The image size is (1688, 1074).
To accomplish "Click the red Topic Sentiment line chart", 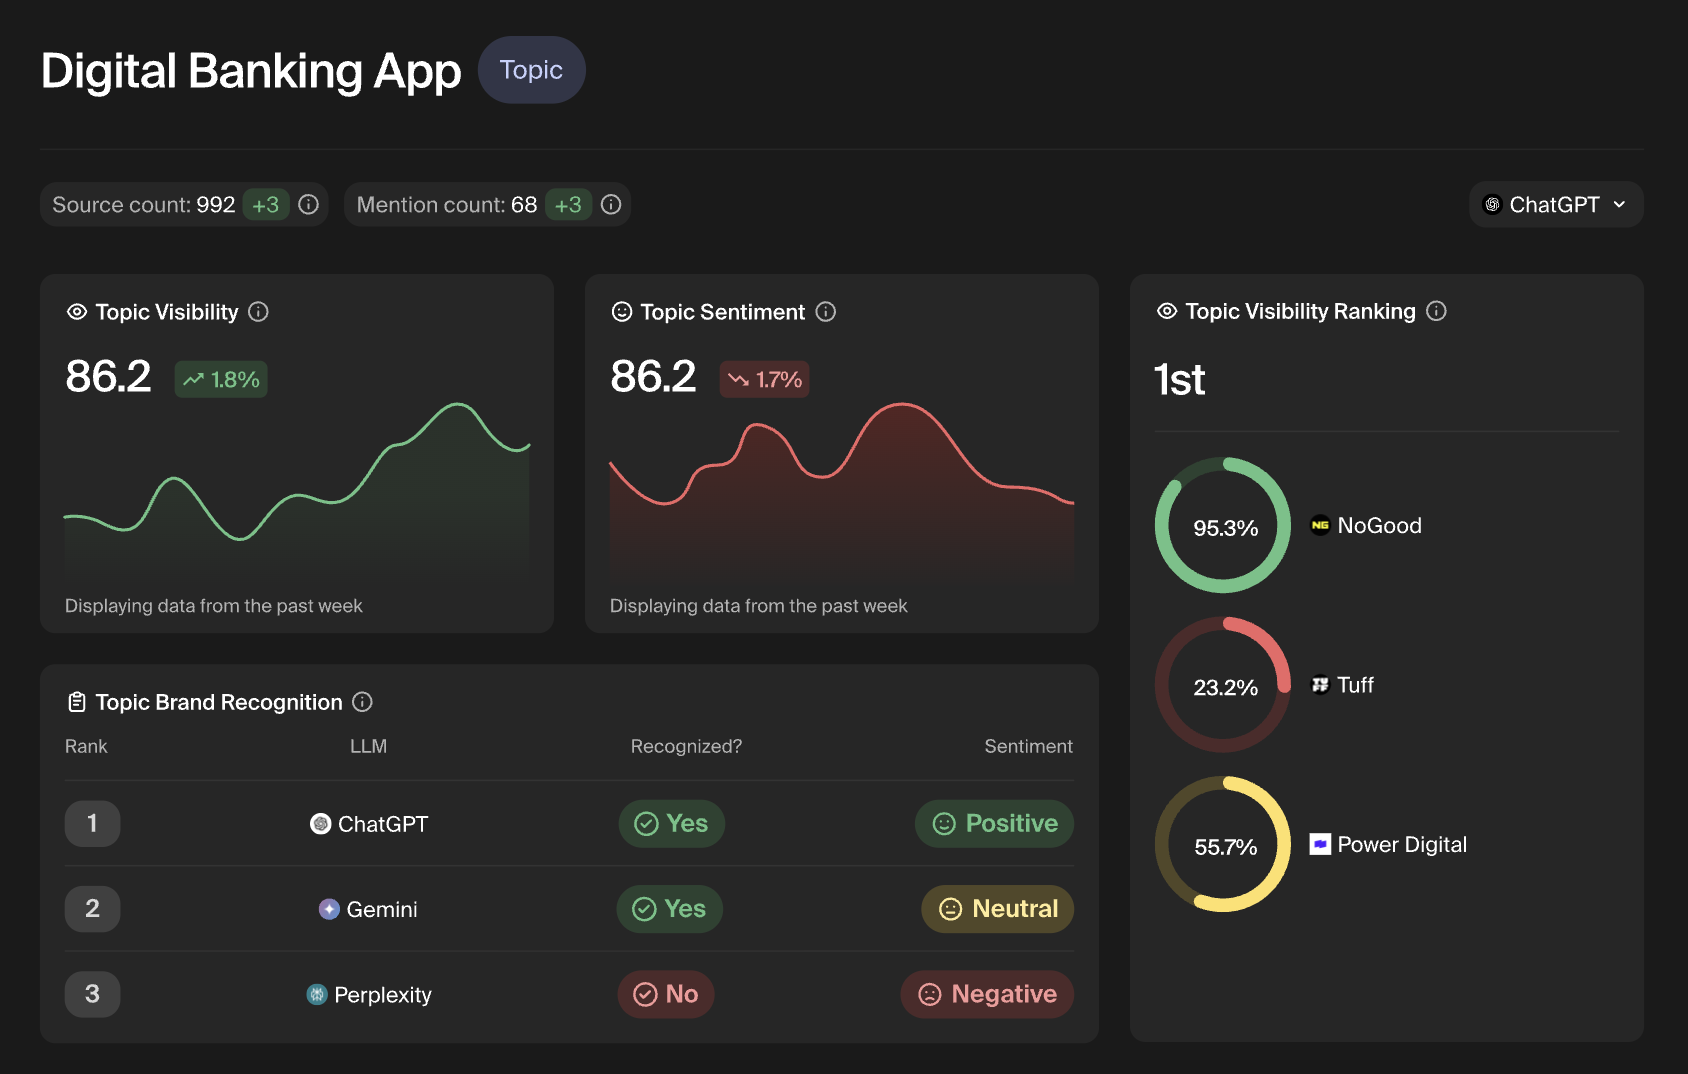I will [842, 490].
